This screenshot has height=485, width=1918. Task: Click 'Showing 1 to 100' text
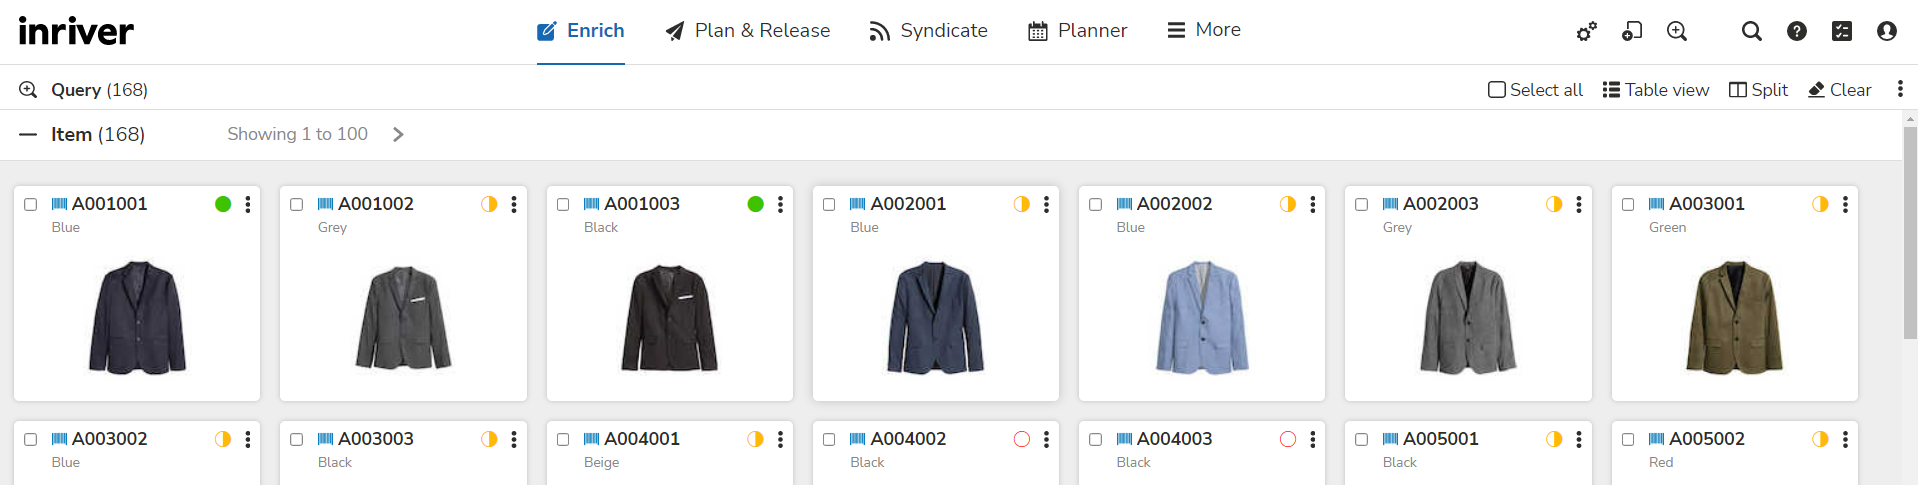pos(297,134)
